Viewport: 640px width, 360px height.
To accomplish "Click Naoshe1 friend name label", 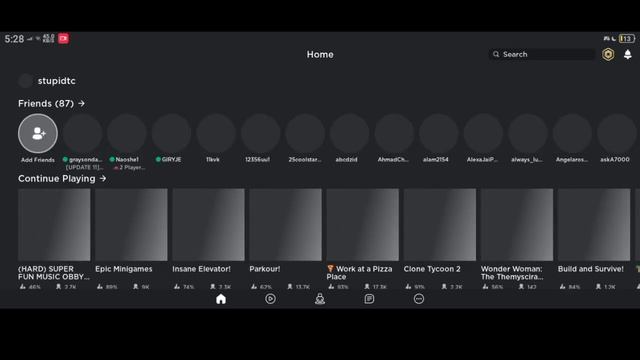I will pyautogui.click(x=127, y=160).
